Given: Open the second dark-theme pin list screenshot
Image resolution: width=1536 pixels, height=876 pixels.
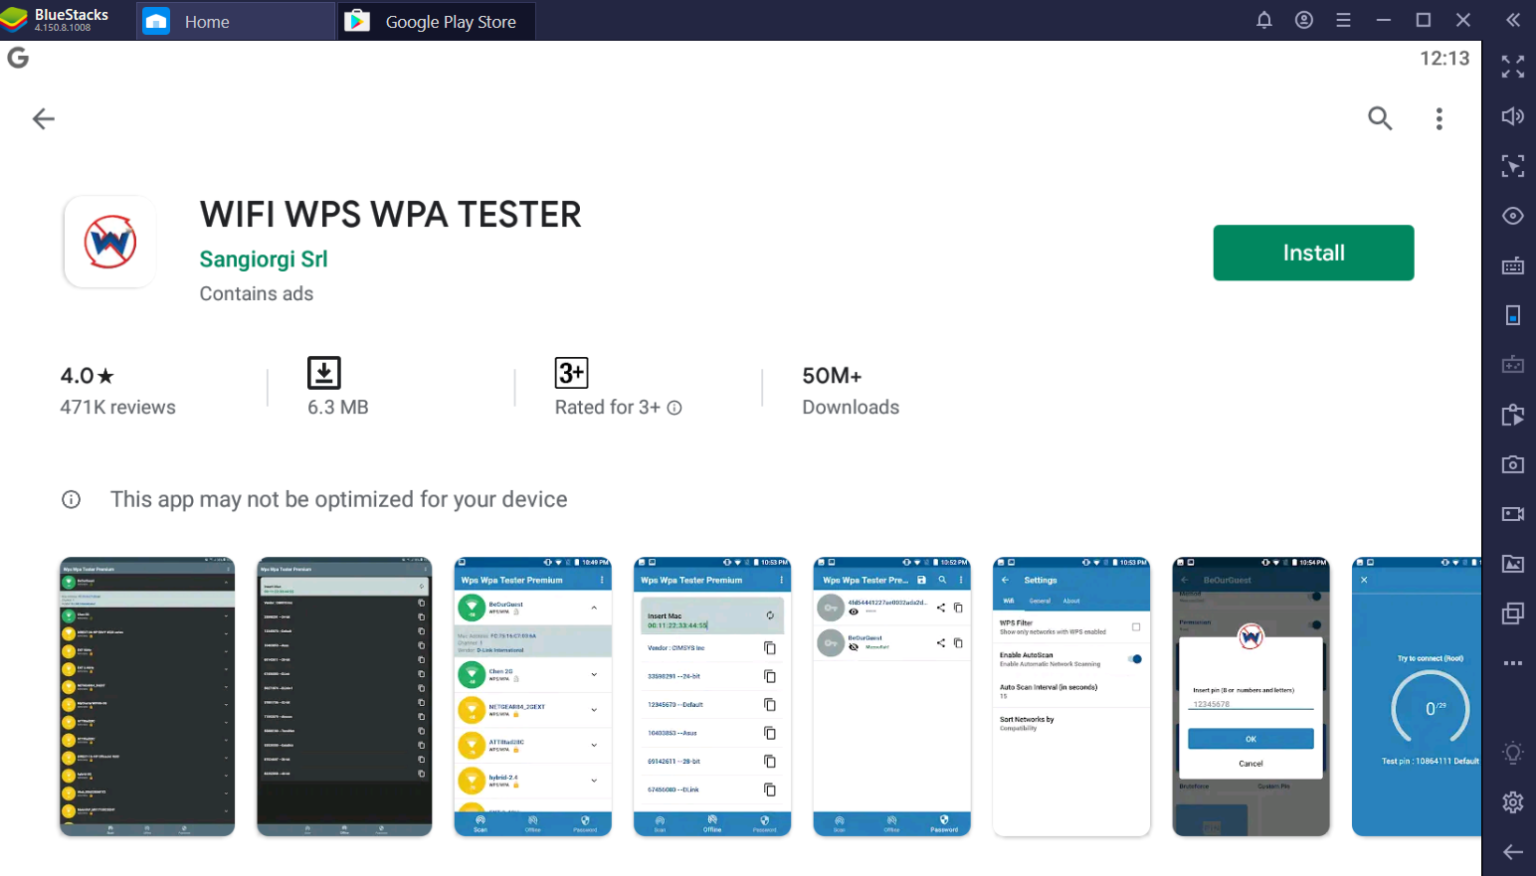Looking at the screenshot, I should (344, 696).
